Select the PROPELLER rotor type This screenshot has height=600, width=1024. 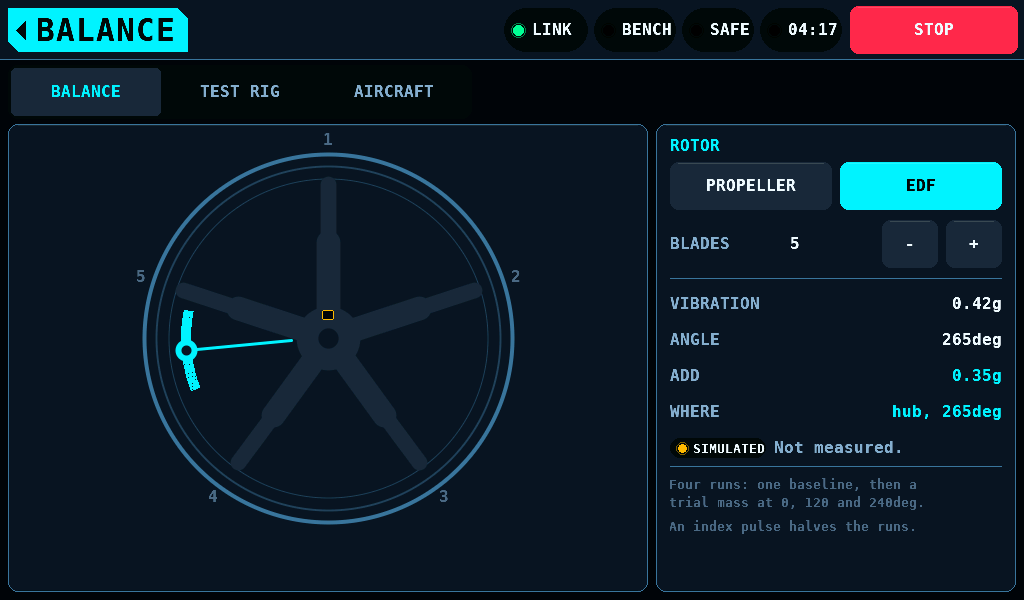pos(751,186)
